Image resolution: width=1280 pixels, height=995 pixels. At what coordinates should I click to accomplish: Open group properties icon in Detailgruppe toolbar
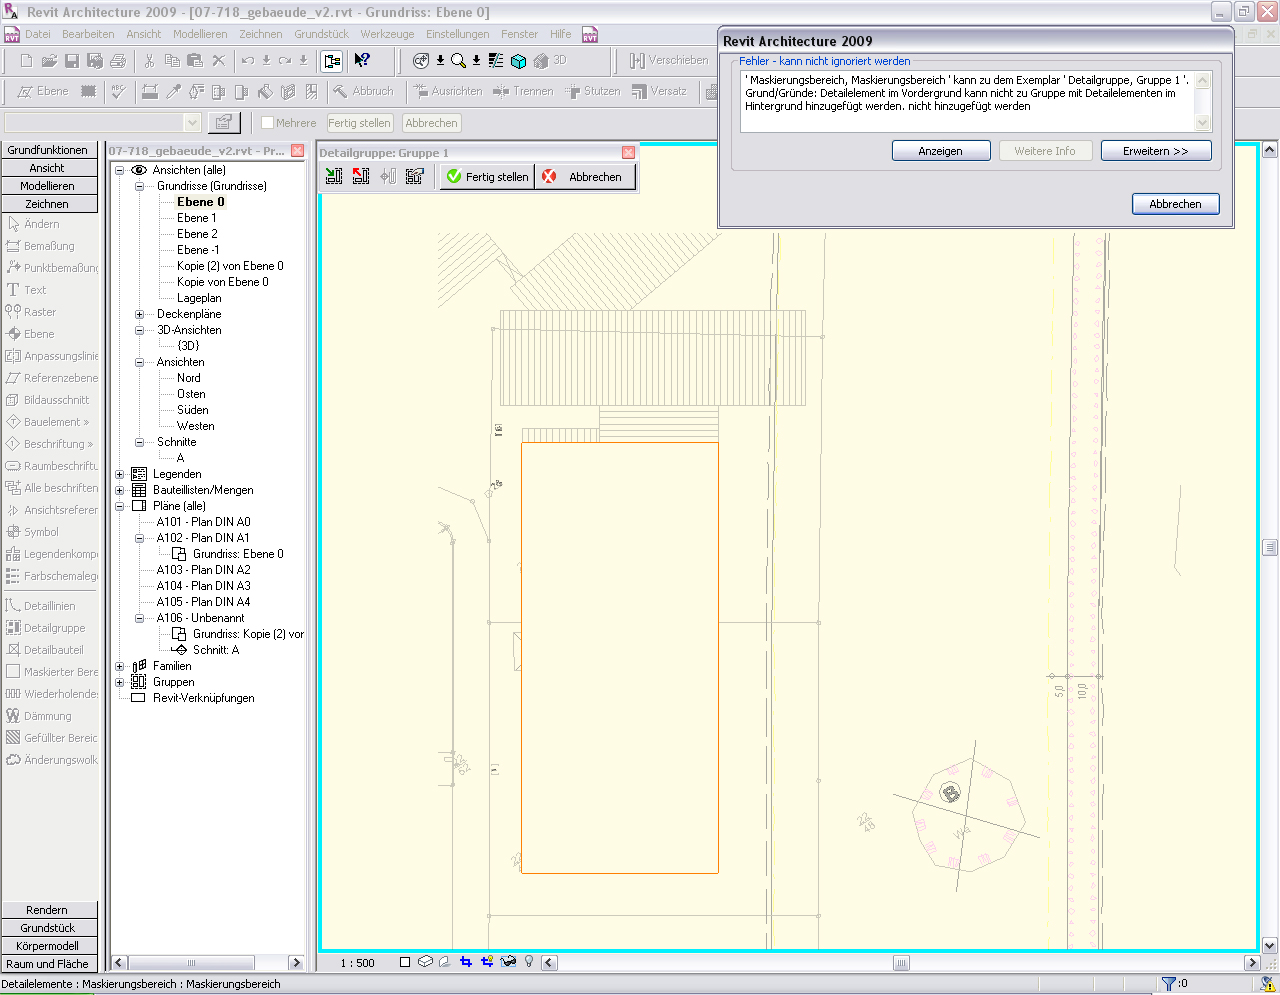point(415,176)
